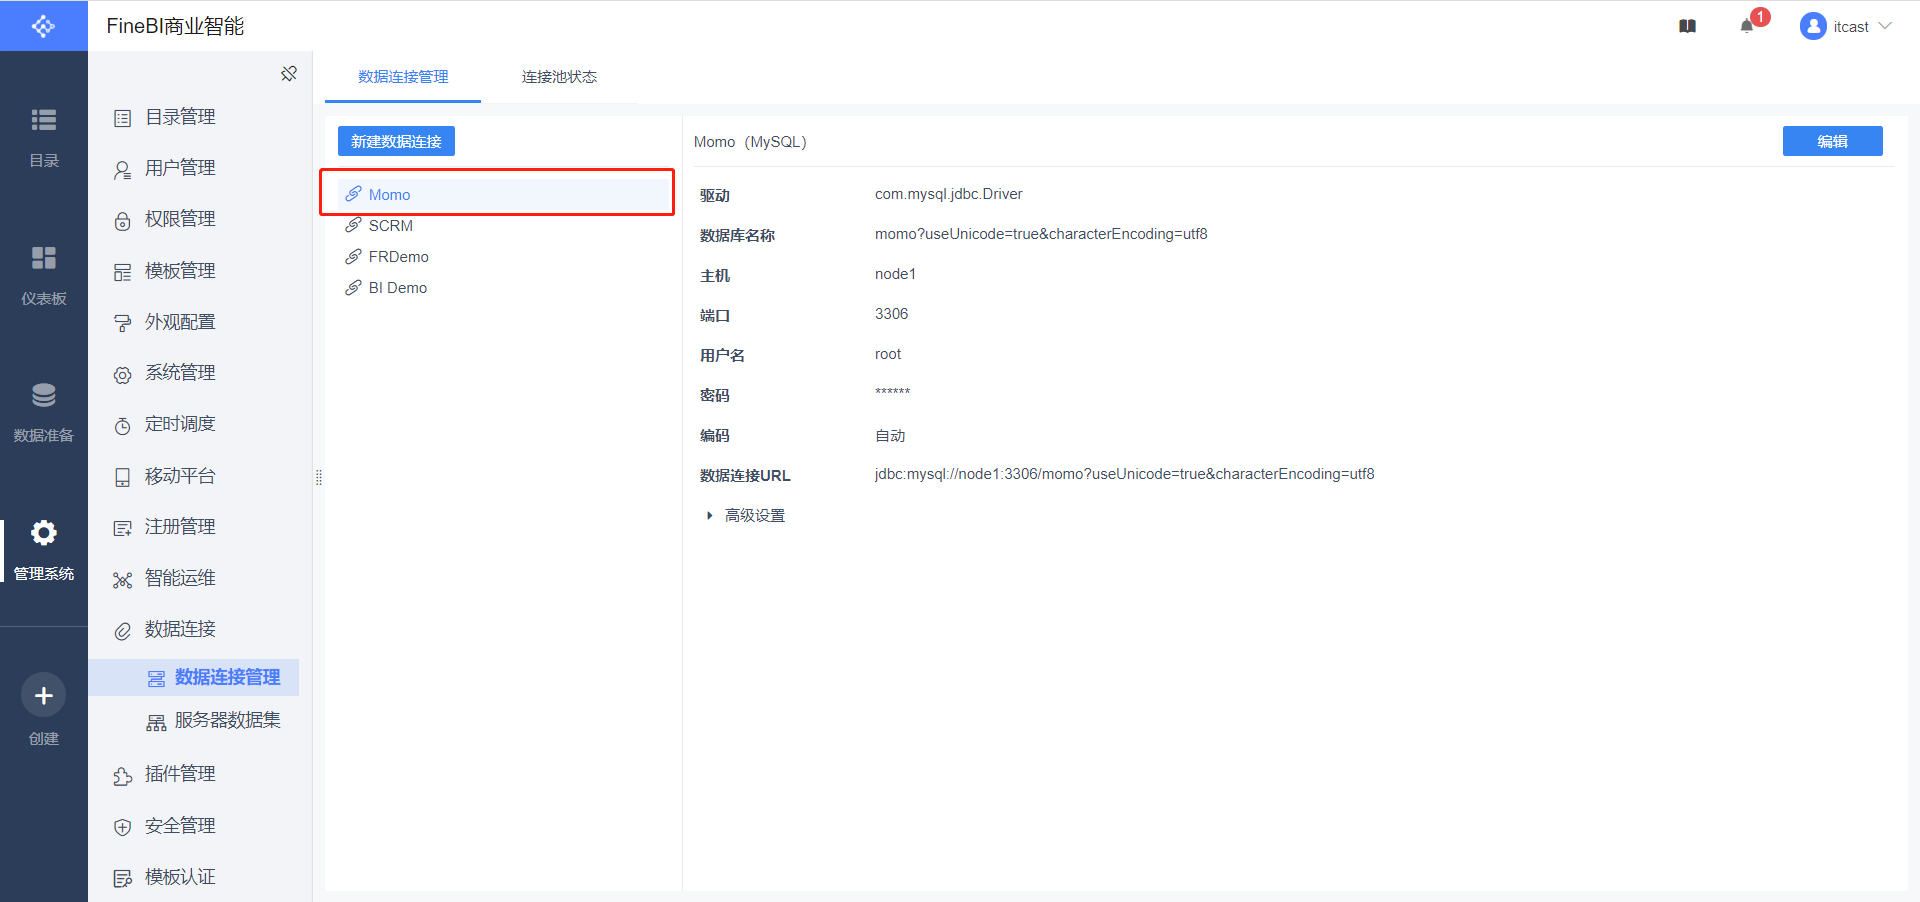Unpin the navigation panel with pin icon
This screenshot has width=1920, height=902.
289,73
